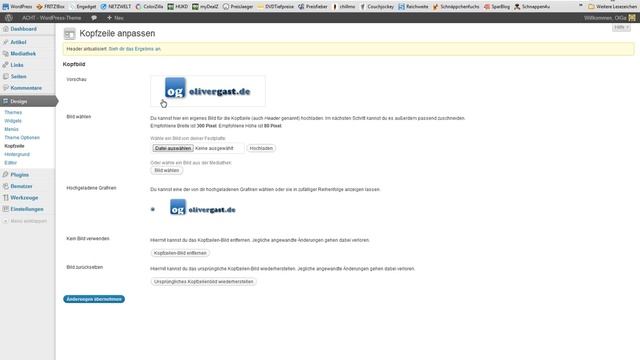Open Werkzeuge in sidebar
Viewport: 640px width, 360px height.
coord(24,198)
